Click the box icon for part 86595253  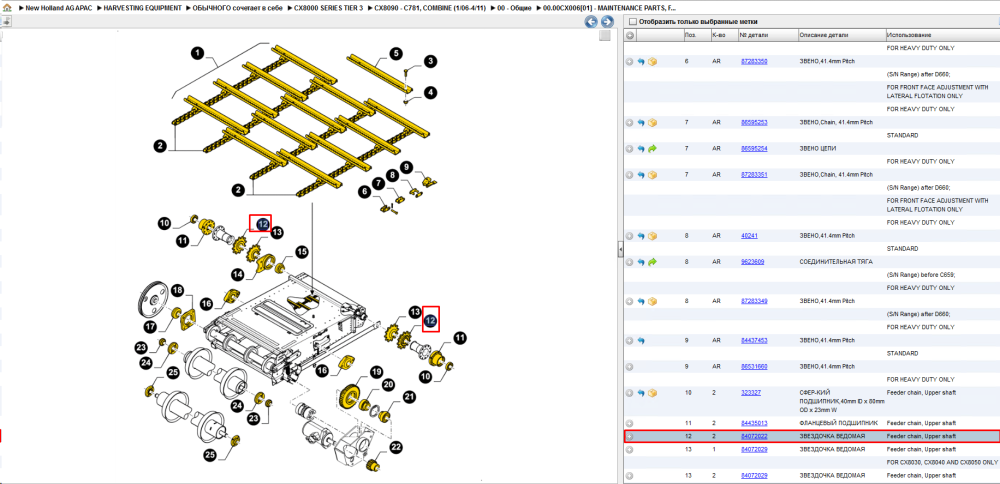coord(652,122)
